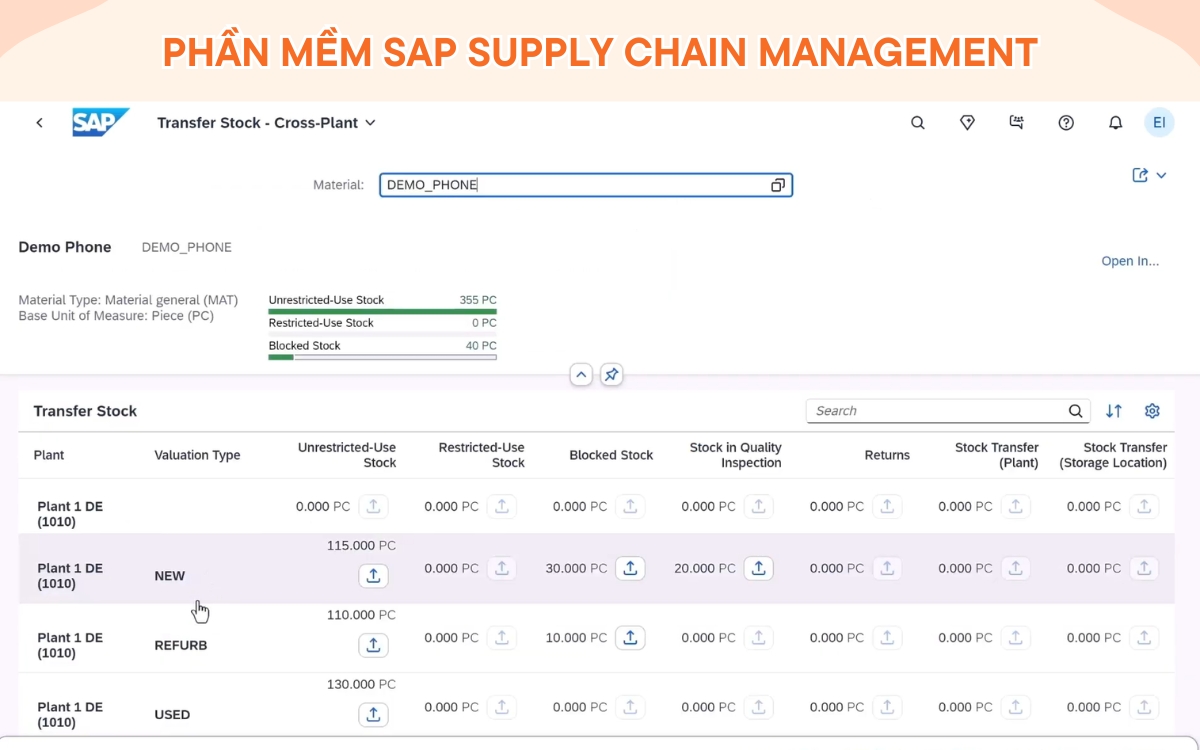The width and height of the screenshot is (1200, 750).
Task: Click the Valuation Type column header
Action: (x=197, y=455)
